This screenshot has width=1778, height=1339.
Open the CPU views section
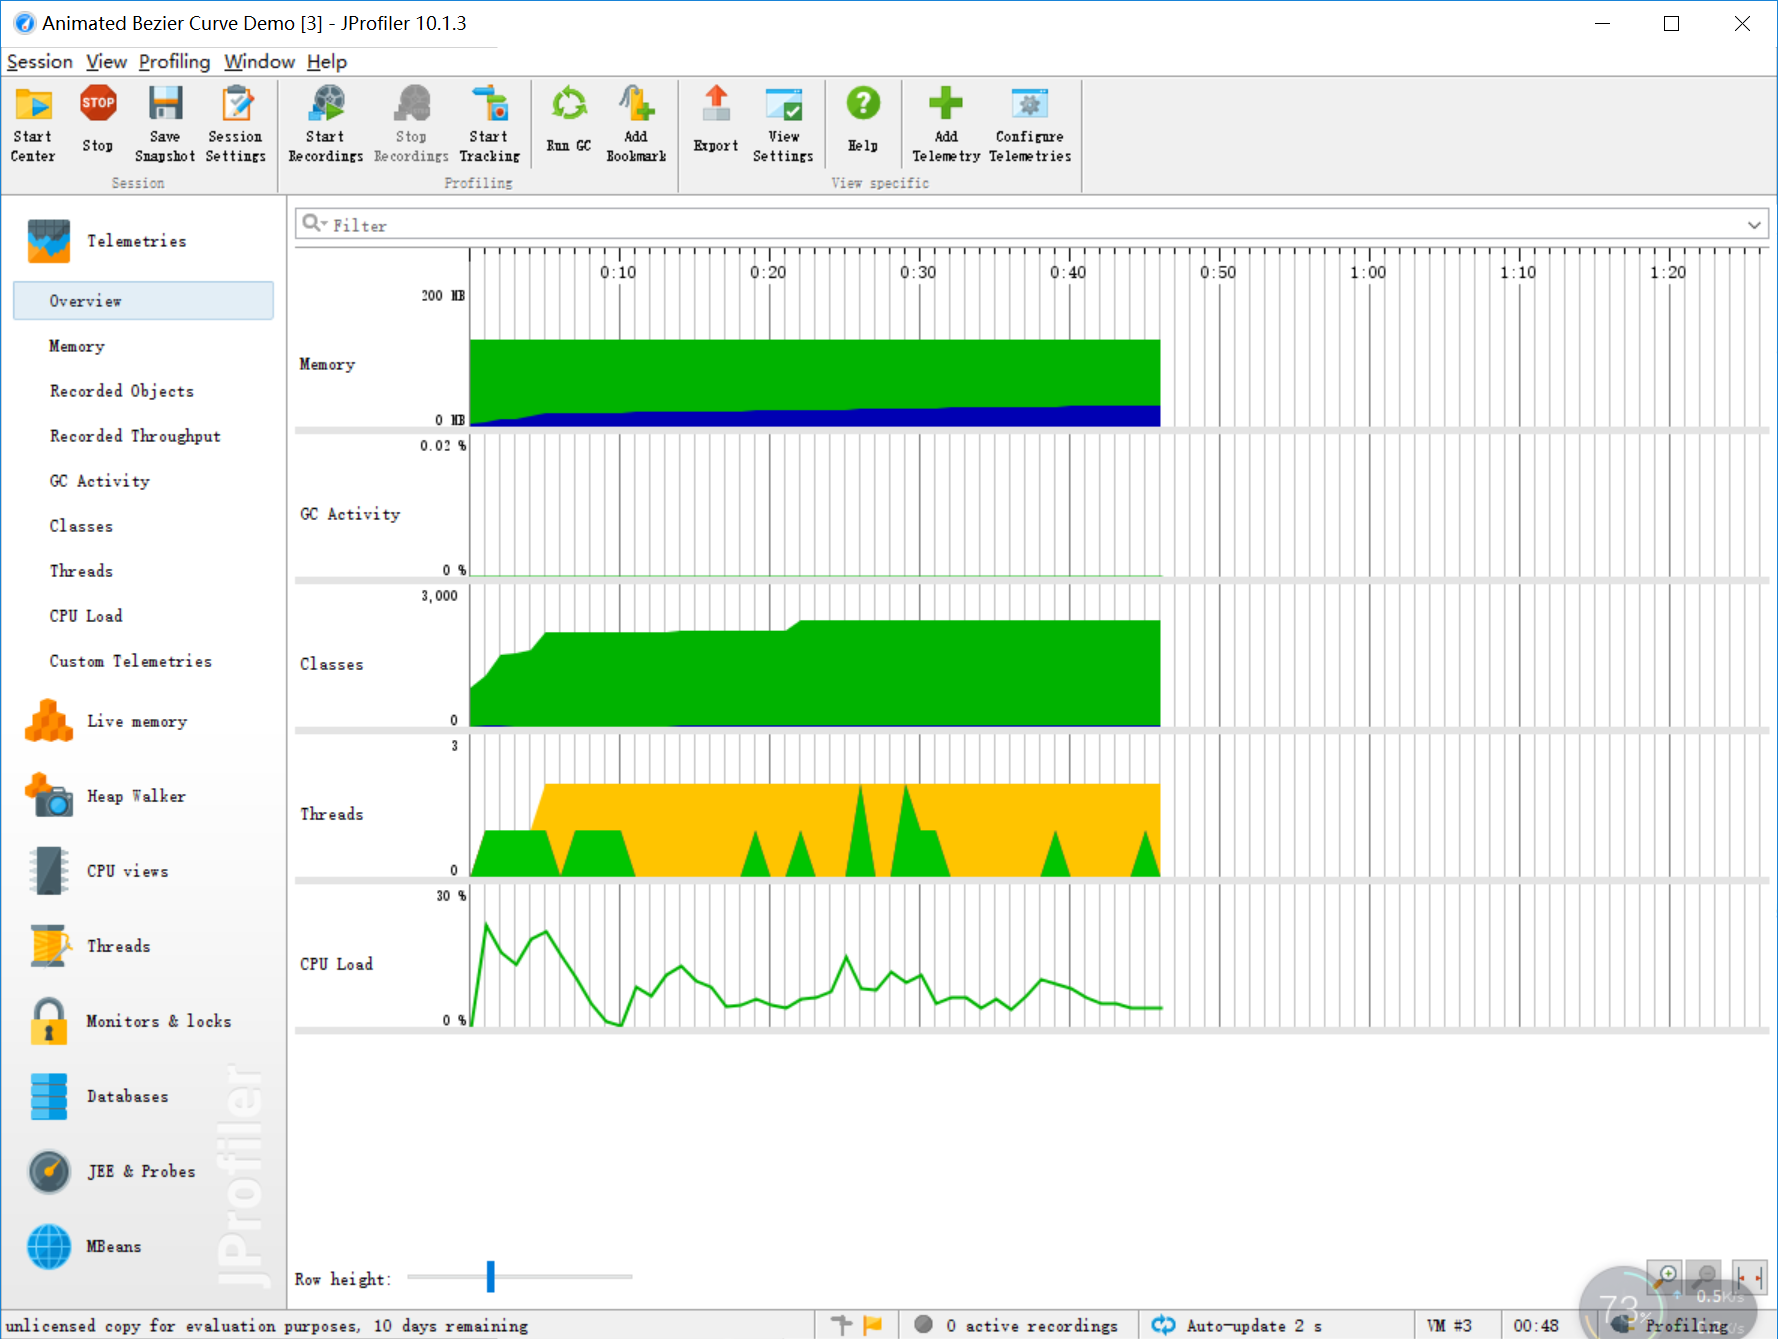(x=143, y=871)
